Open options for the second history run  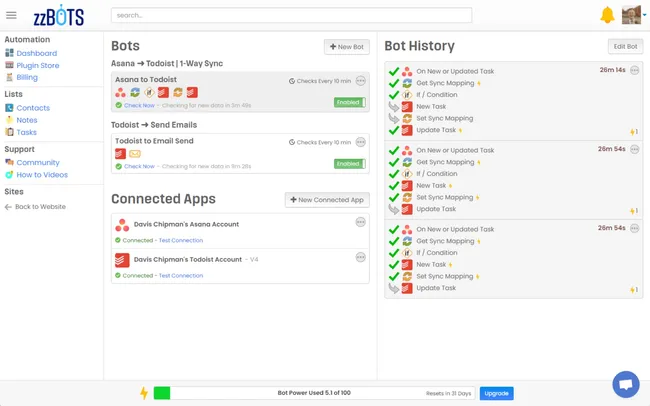pyautogui.click(x=635, y=149)
